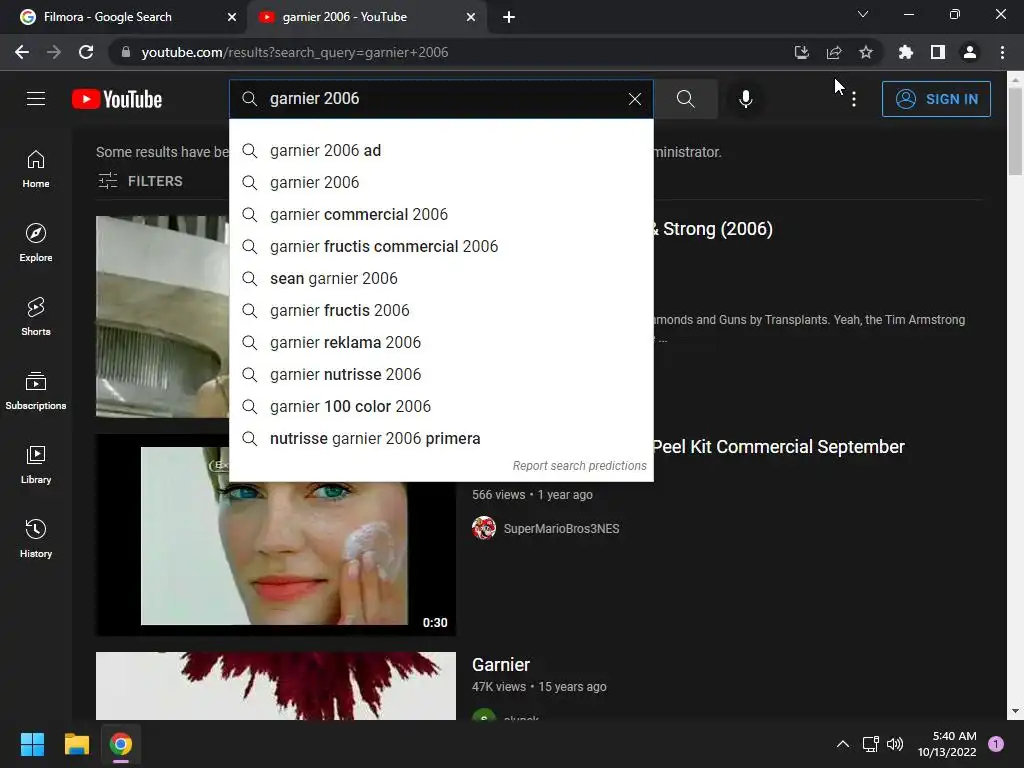Viewport: 1024px width, 768px height.
Task: Close the garnier 2006 - YouTube tab
Action: [471, 17]
